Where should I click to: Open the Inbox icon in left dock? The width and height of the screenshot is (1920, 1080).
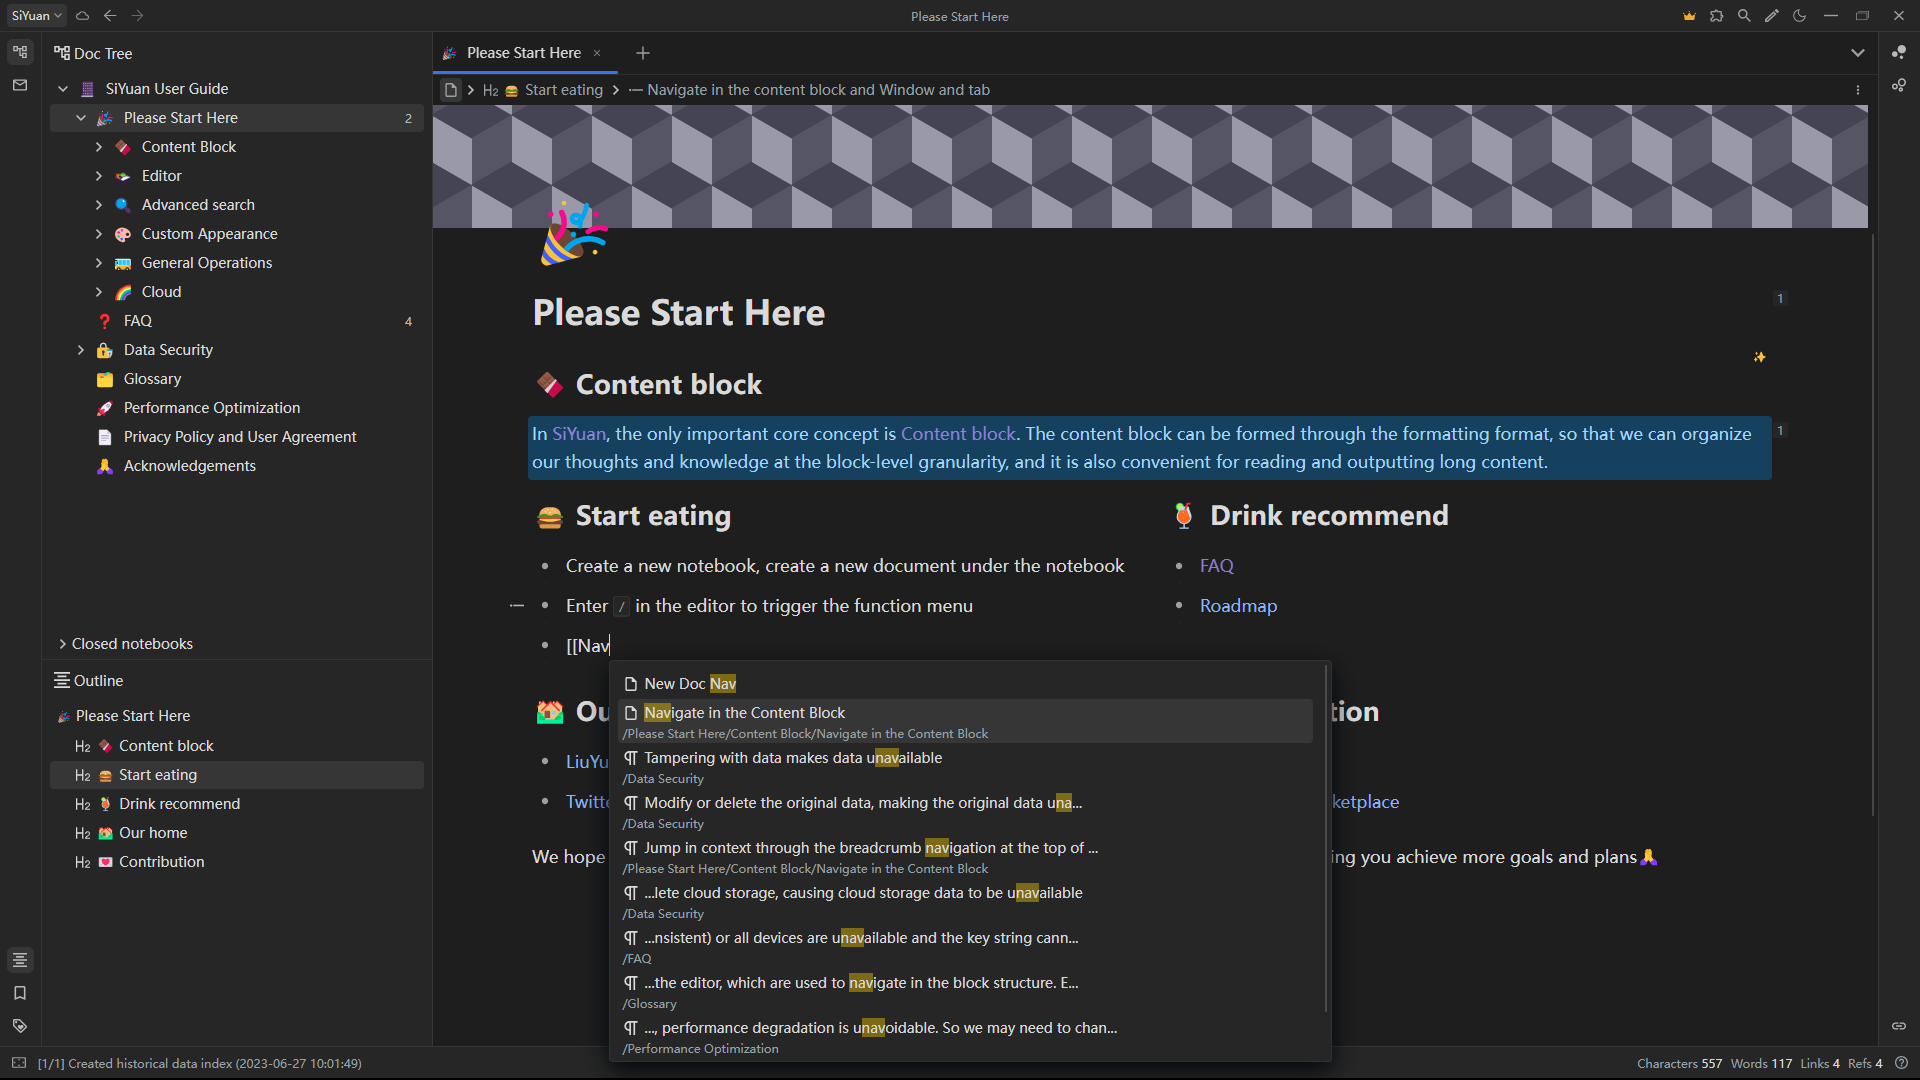click(x=20, y=86)
